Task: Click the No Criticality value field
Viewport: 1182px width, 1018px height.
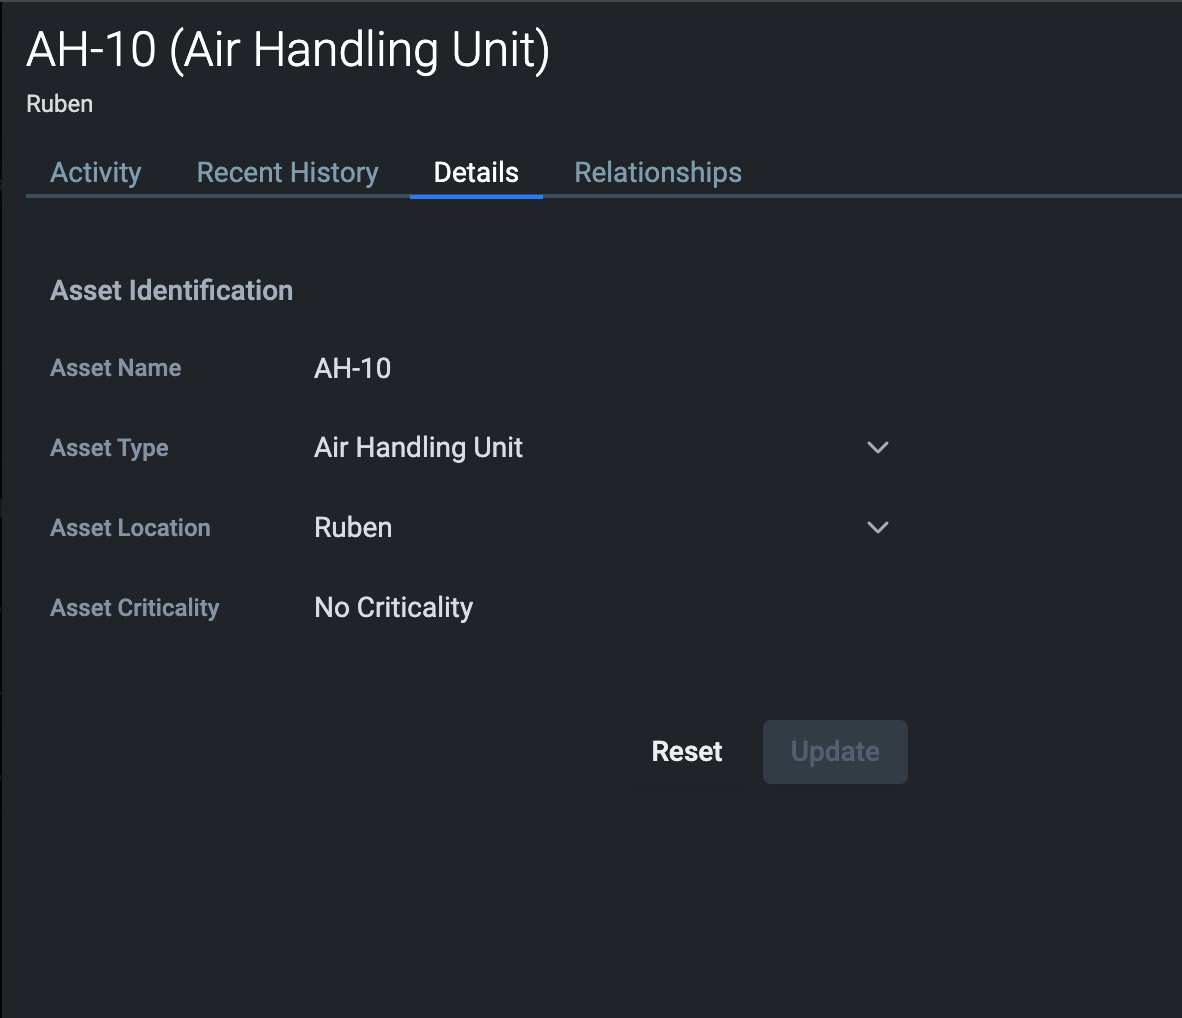Action: tap(394, 608)
